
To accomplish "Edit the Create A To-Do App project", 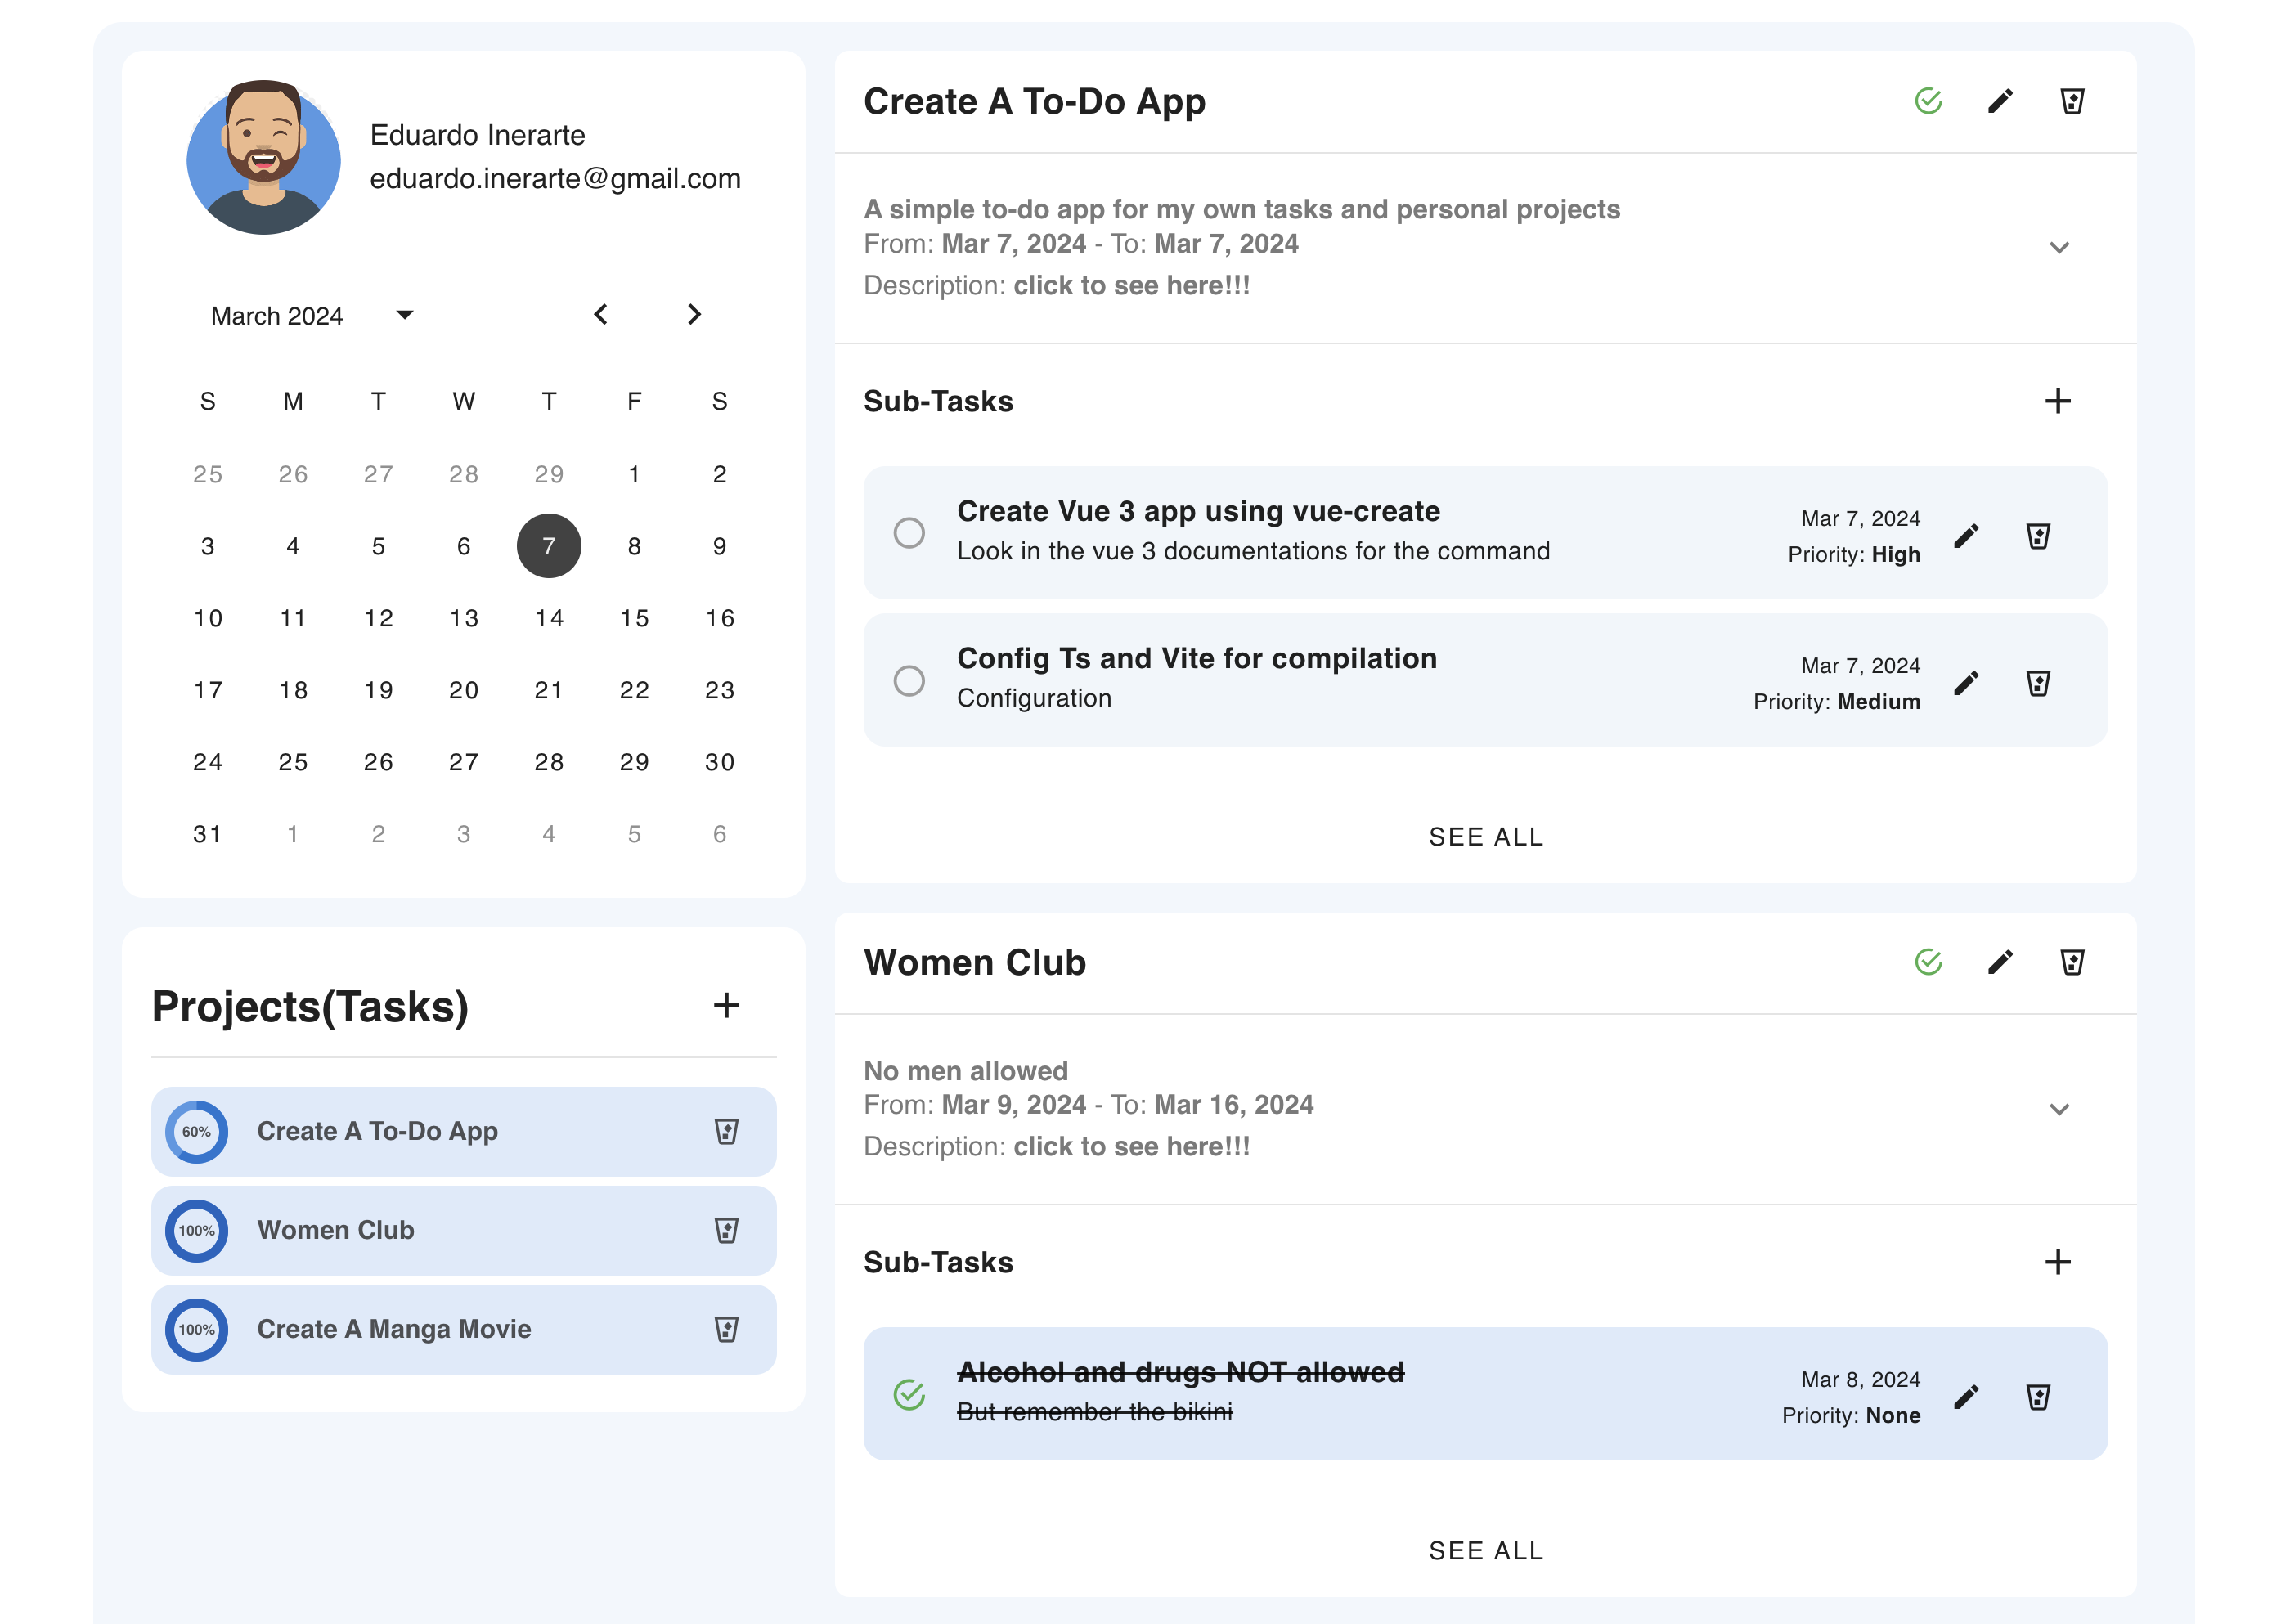I will point(2000,101).
